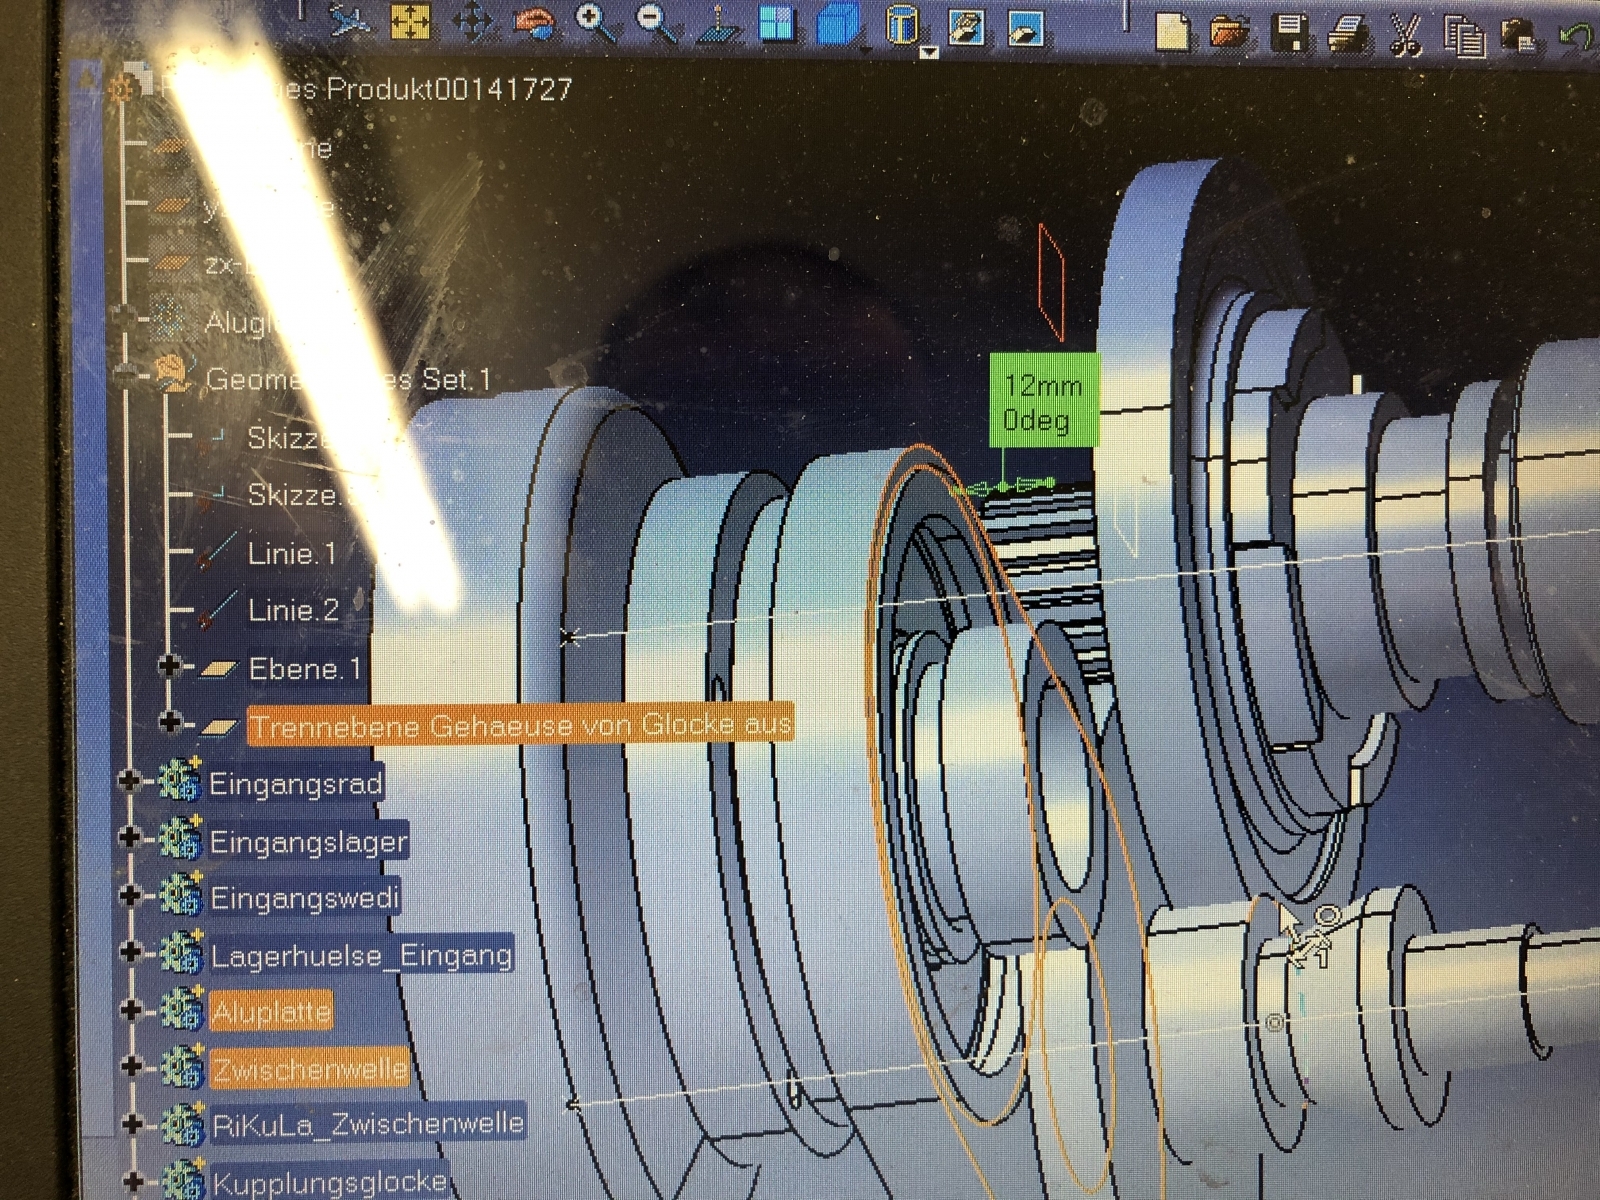
Task: Click the Fit All In icon
Action: pos(410,22)
